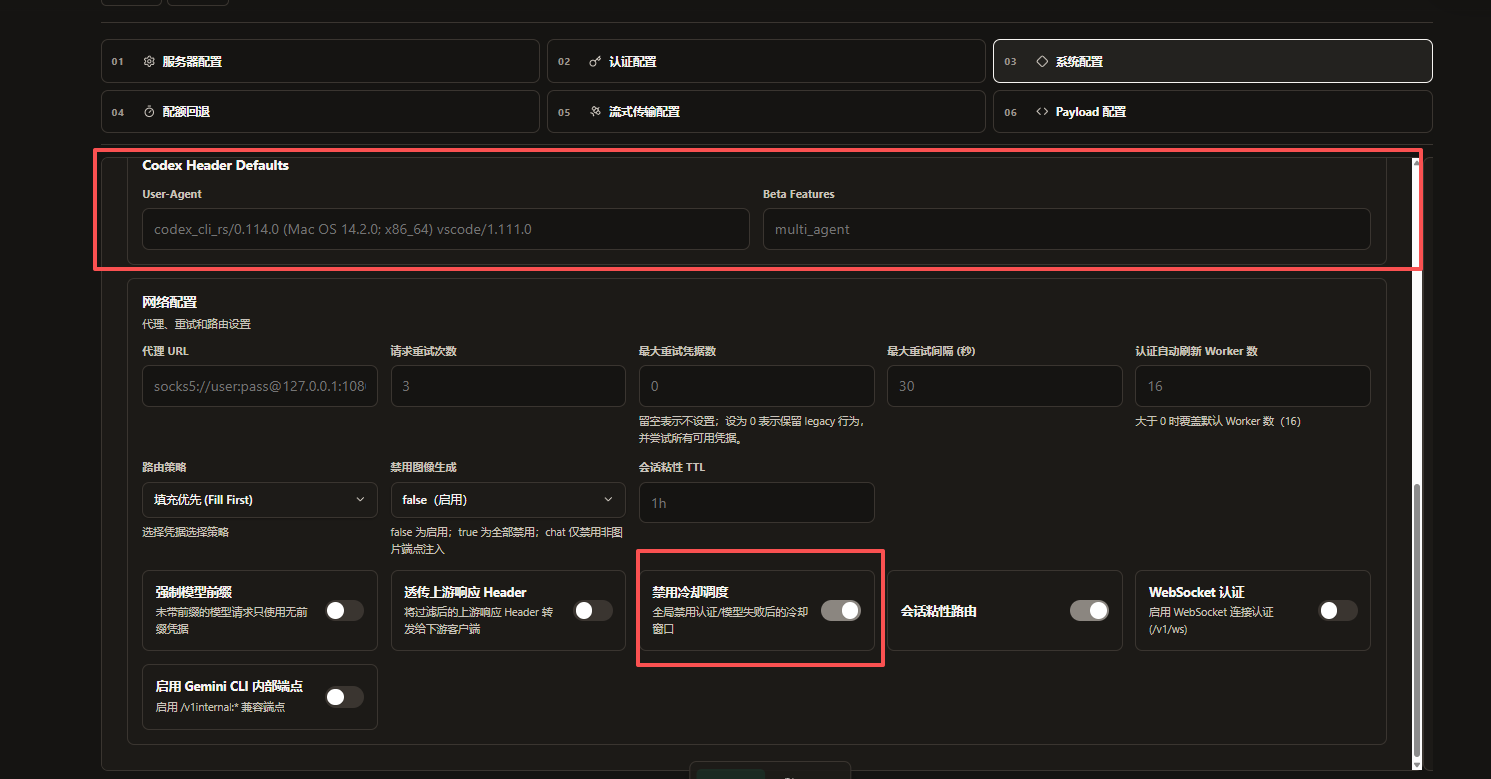This screenshot has width=1491, height=779.
Task: Open the 路由策略 dropdown showing 填充优先
Action: pyautogui.click(x=260, y=499)
